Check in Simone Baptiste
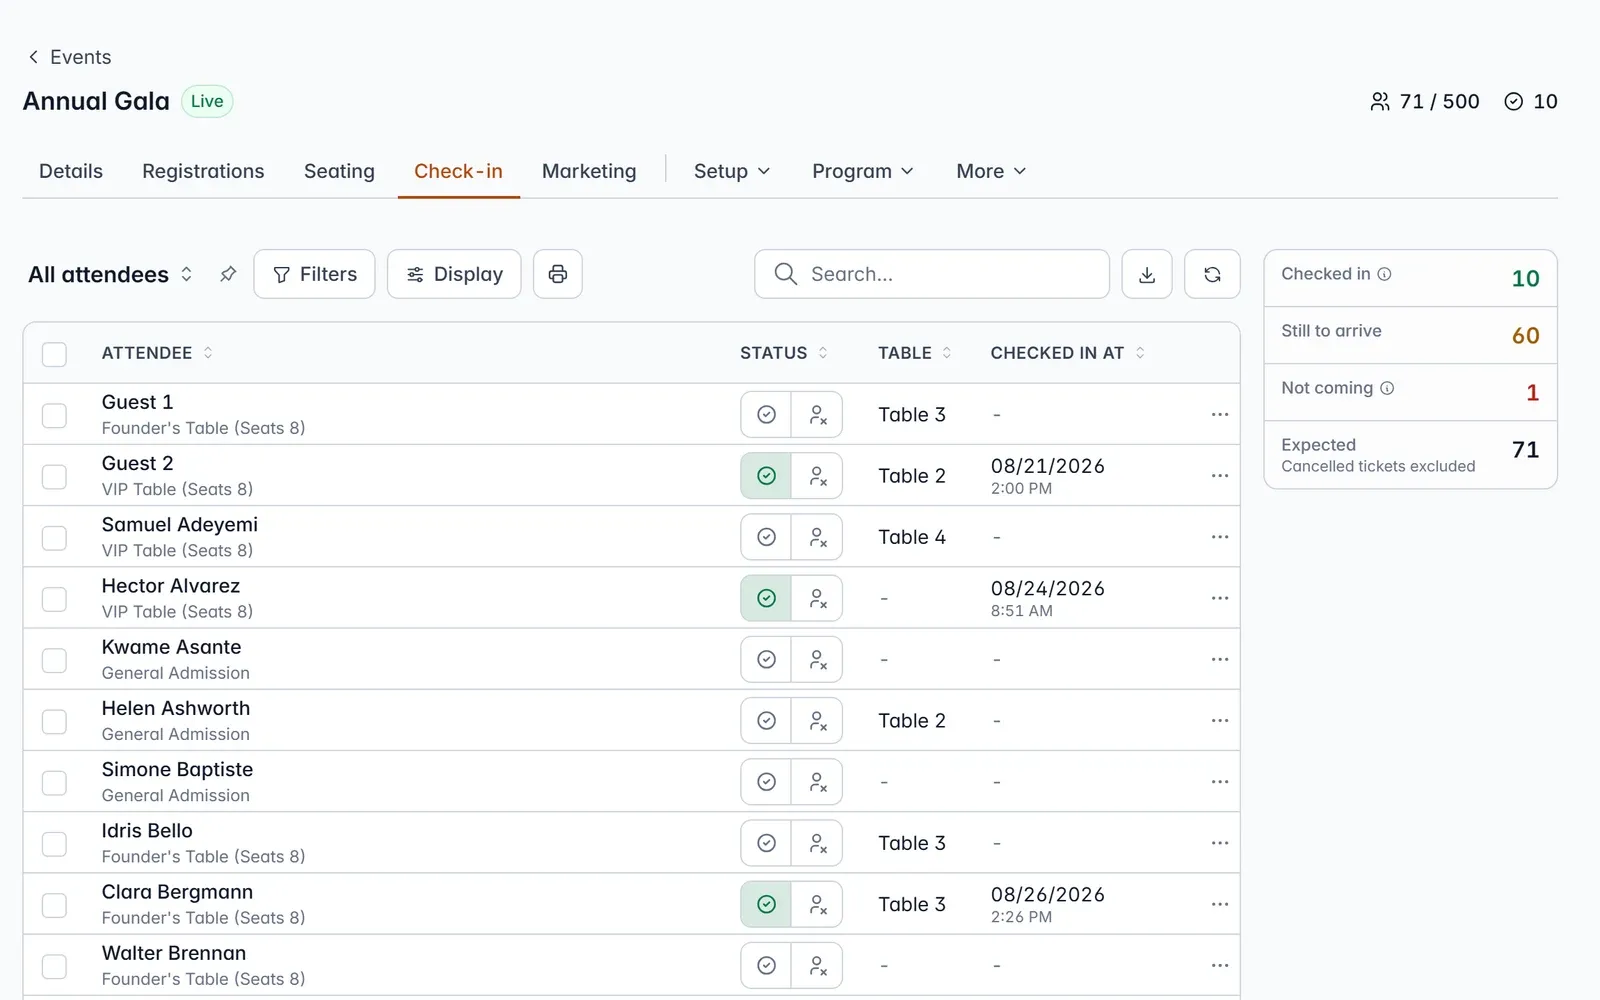 click(766, 782)
